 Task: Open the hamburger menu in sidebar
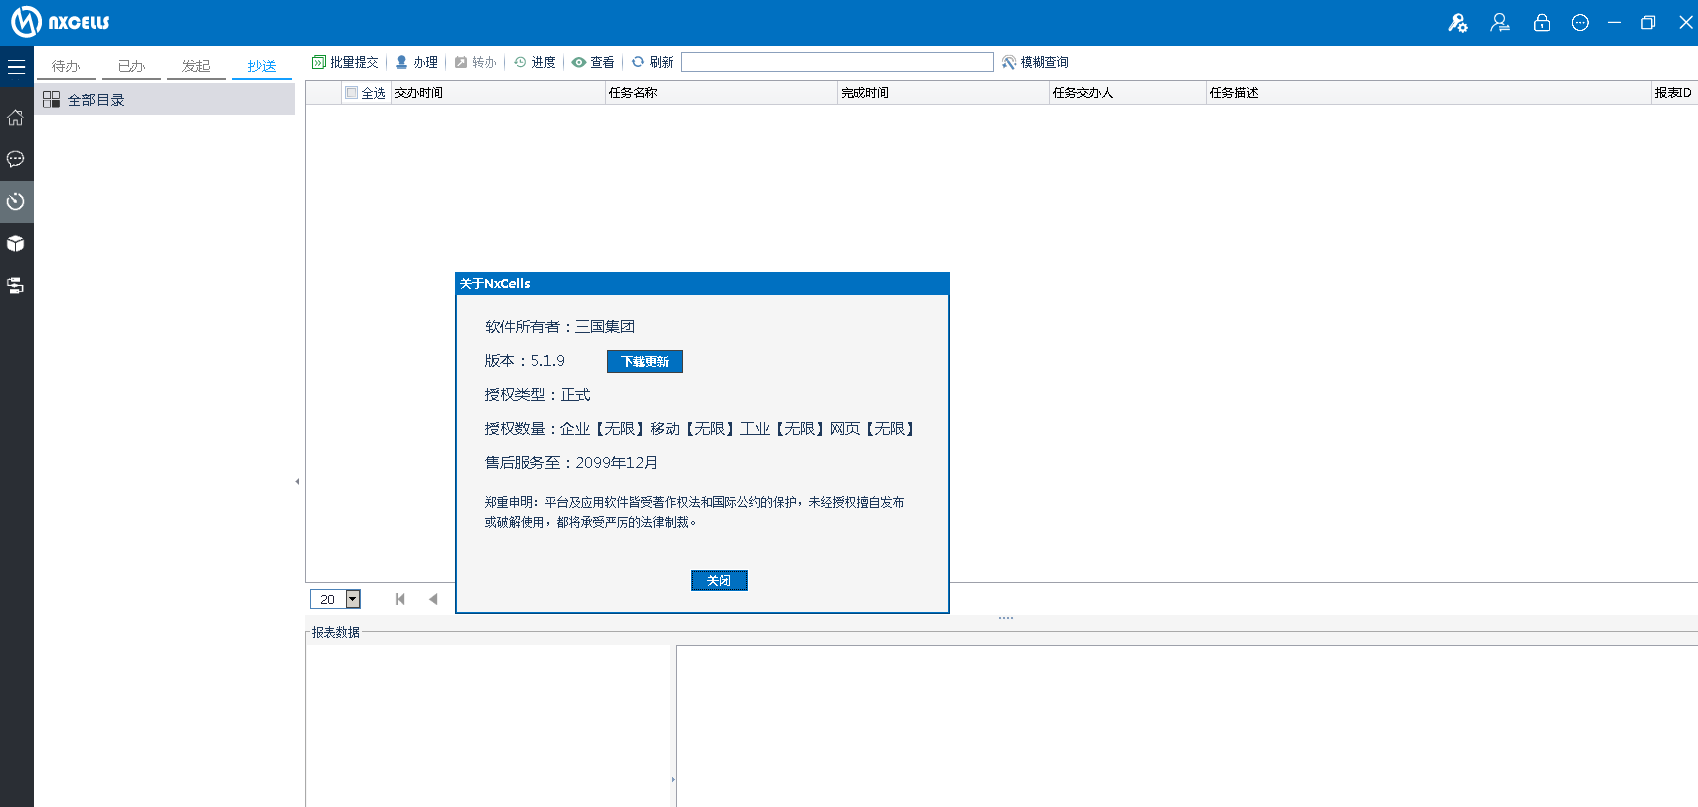tap(16, 67)
